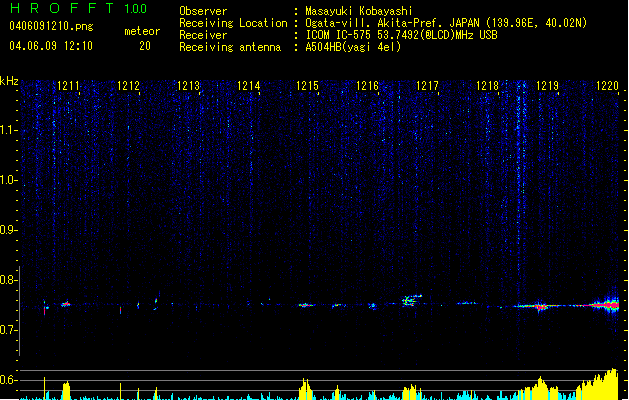Click the 1212 time marker

[x=128, y=86]
